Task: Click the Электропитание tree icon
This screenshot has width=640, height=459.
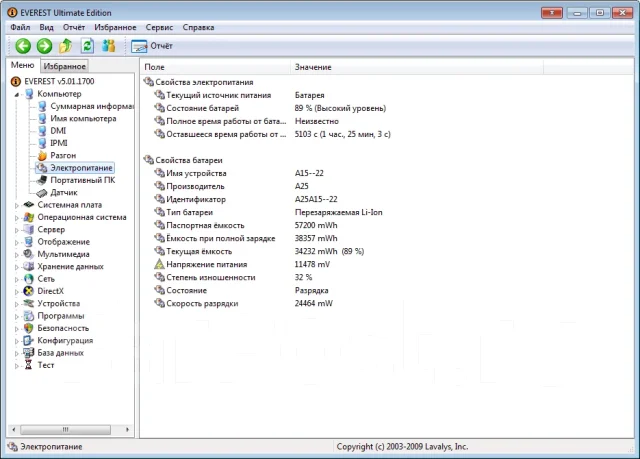Action: pyautogui.click(x=42, y=168)
